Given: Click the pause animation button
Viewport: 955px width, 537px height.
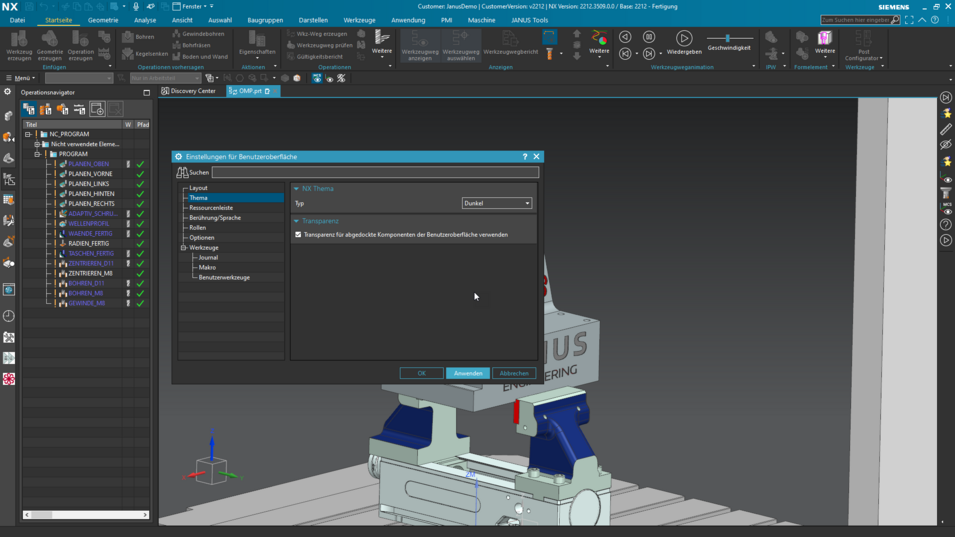Looking at the screenshot, I should pos(649,37).
